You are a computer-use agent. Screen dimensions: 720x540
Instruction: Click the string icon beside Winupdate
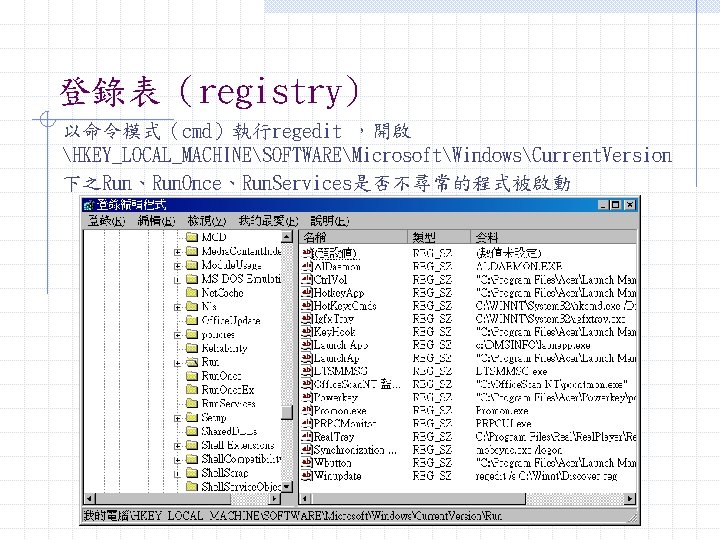pos(307,475)
